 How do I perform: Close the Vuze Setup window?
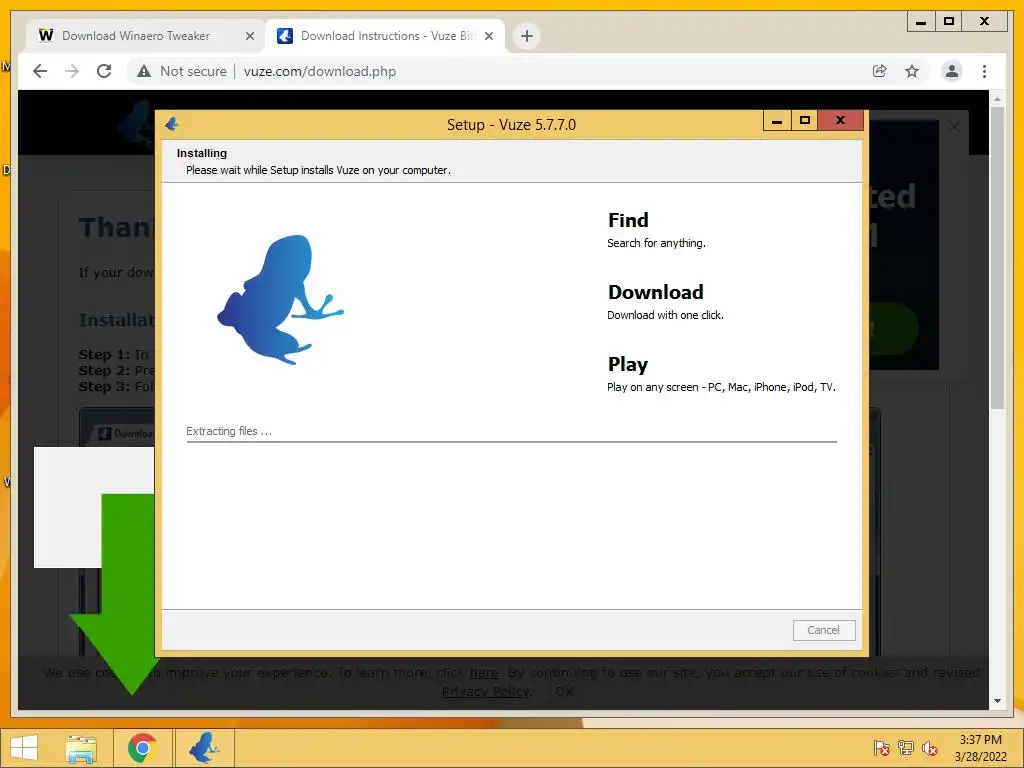point(840,121)
